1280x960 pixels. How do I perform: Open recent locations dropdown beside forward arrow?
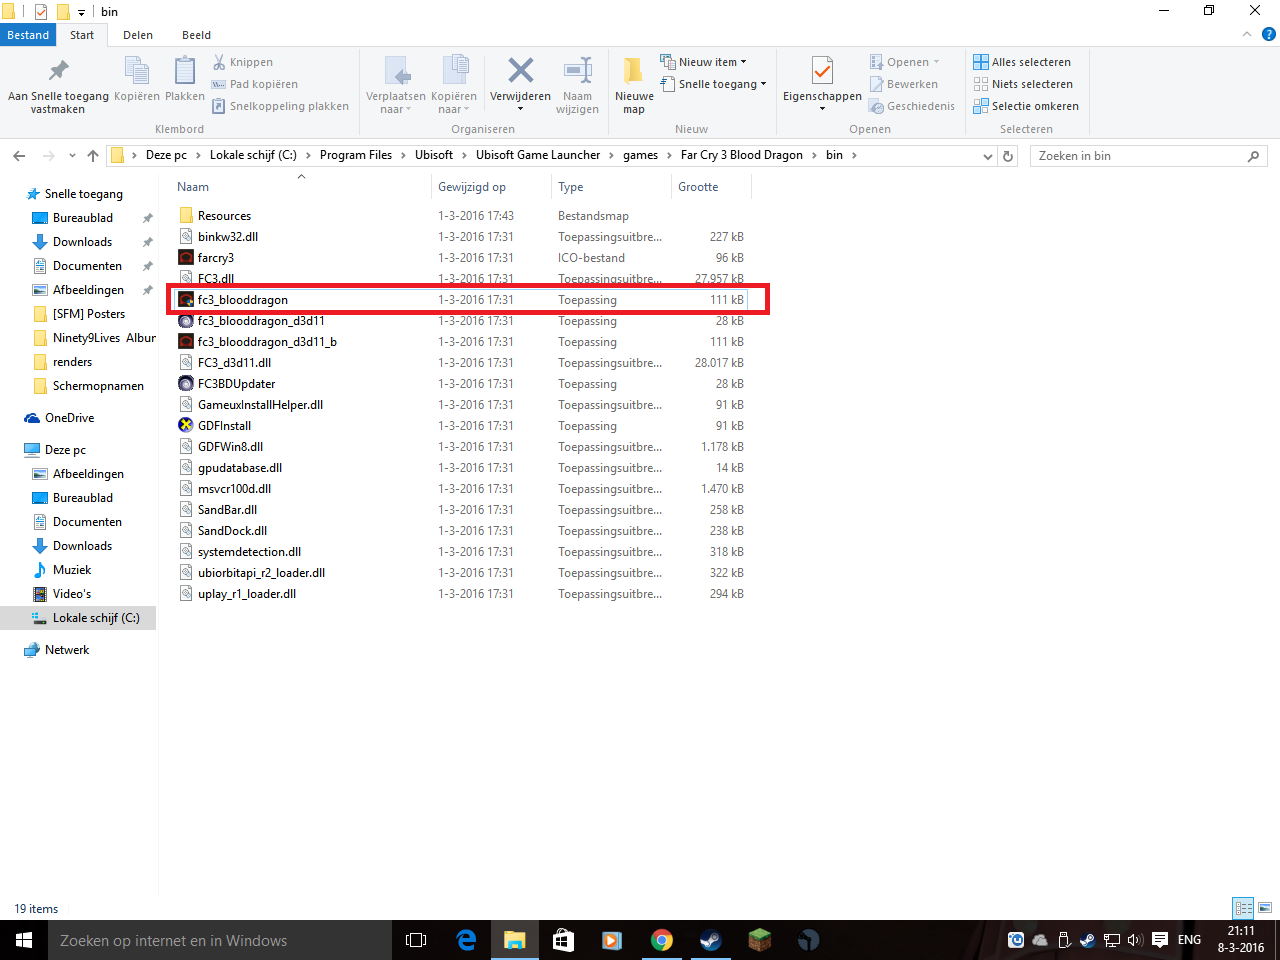[x=72, y=156]
